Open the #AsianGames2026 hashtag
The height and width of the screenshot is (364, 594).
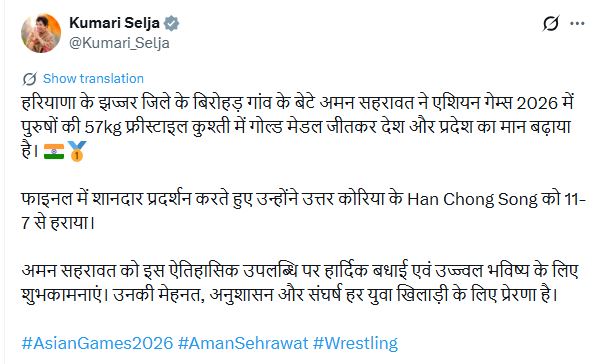(x=97, y=343)
